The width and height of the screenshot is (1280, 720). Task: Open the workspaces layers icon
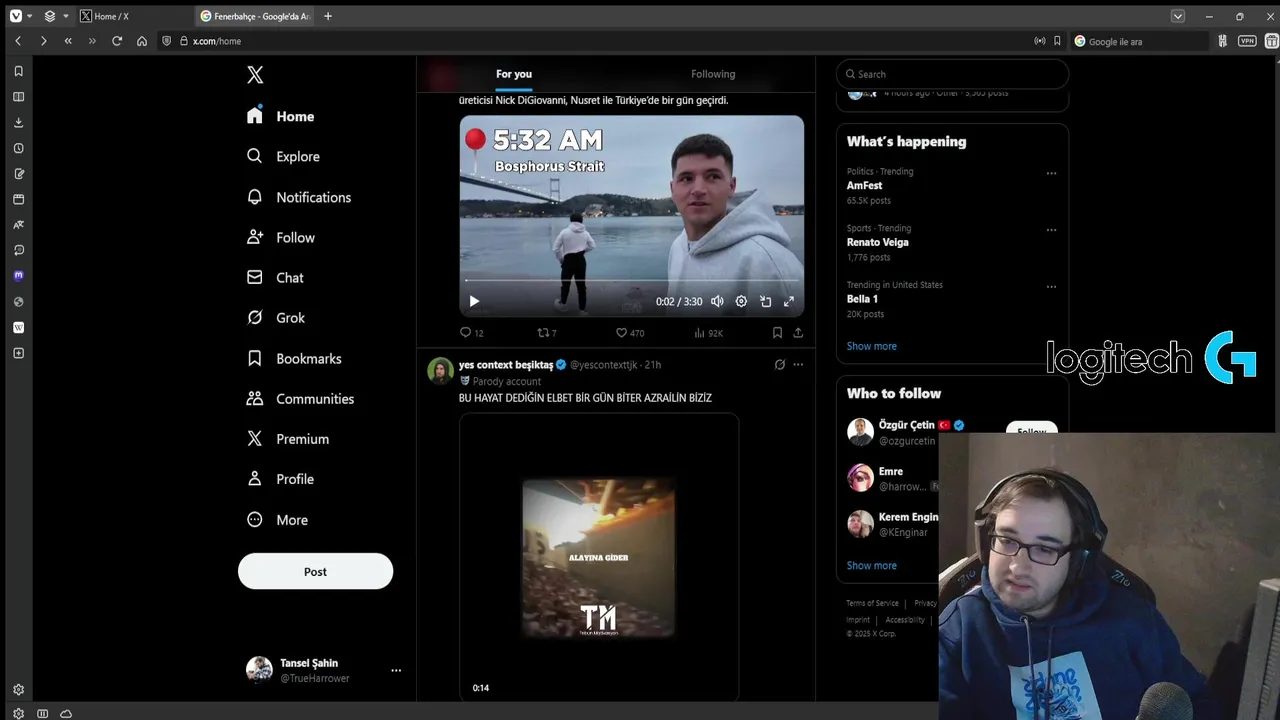click(x=50, y=16)
